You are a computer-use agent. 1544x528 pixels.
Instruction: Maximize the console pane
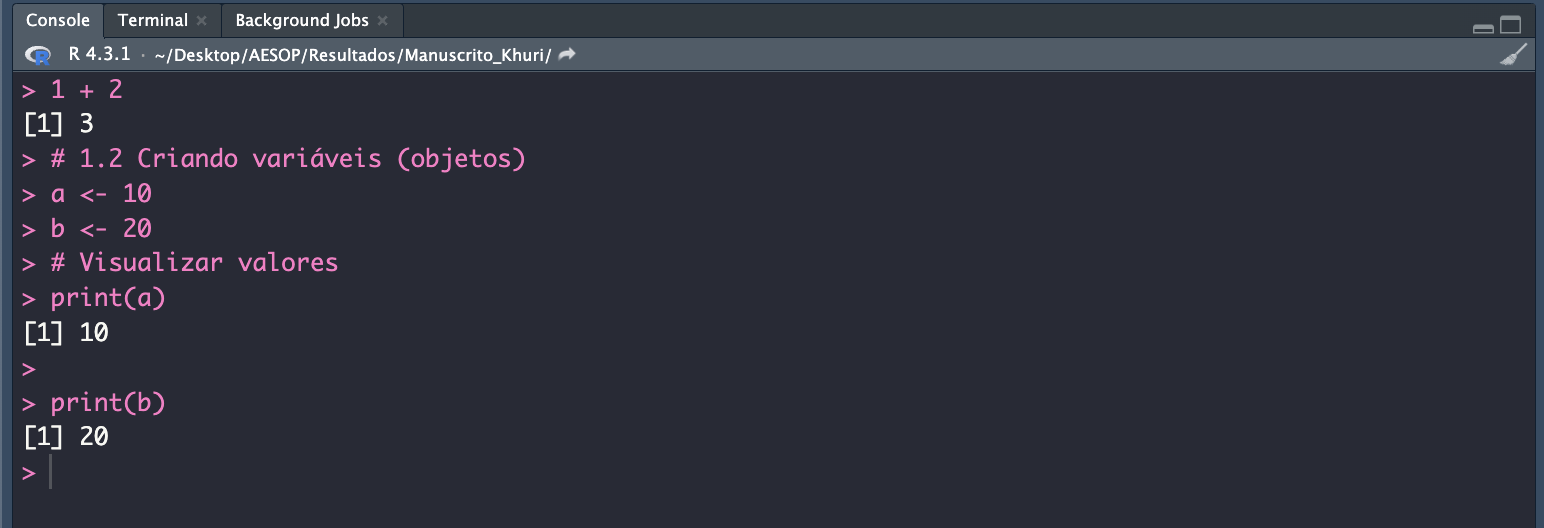tap(1510, 26)
